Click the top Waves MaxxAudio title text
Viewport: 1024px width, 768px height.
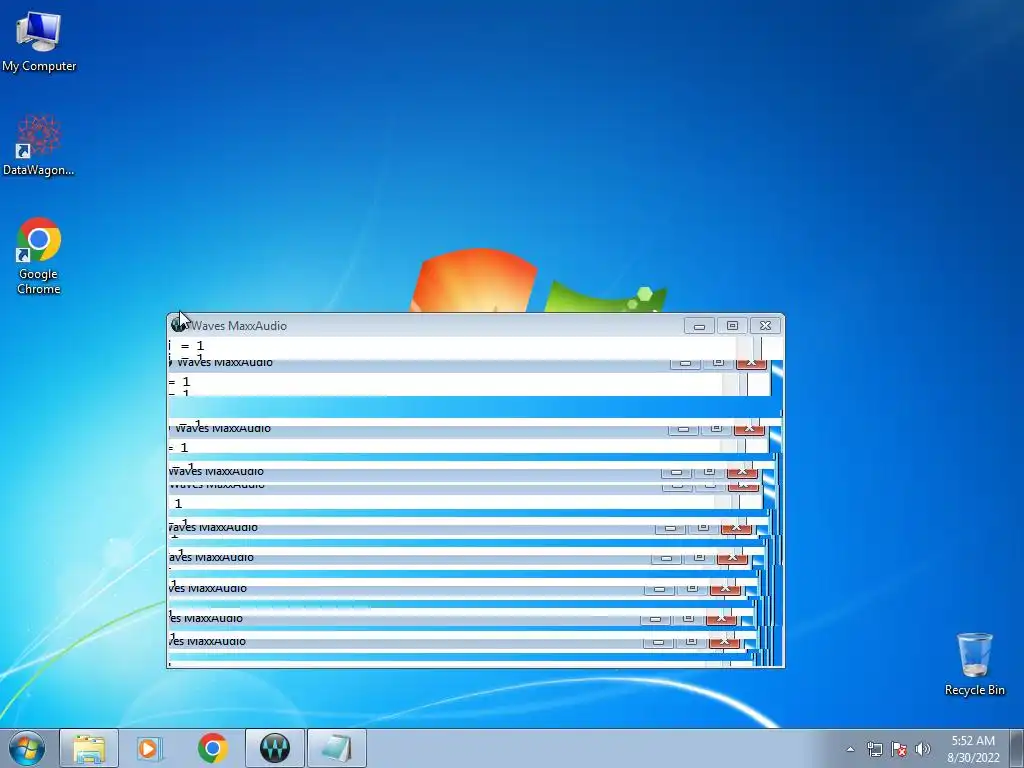[238, 326]
